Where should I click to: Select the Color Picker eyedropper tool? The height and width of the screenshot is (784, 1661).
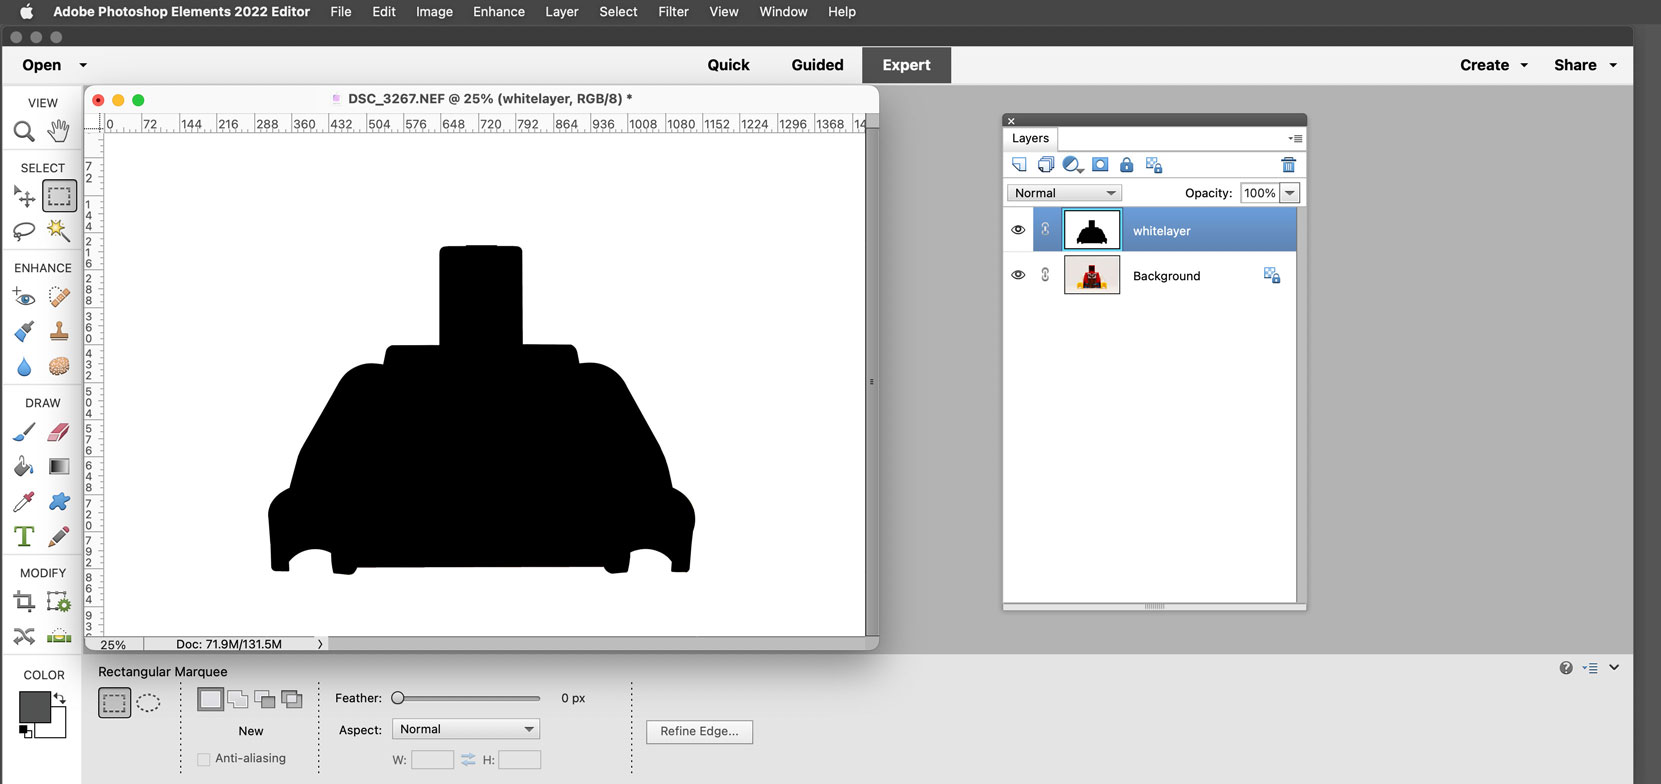(24, 501)
